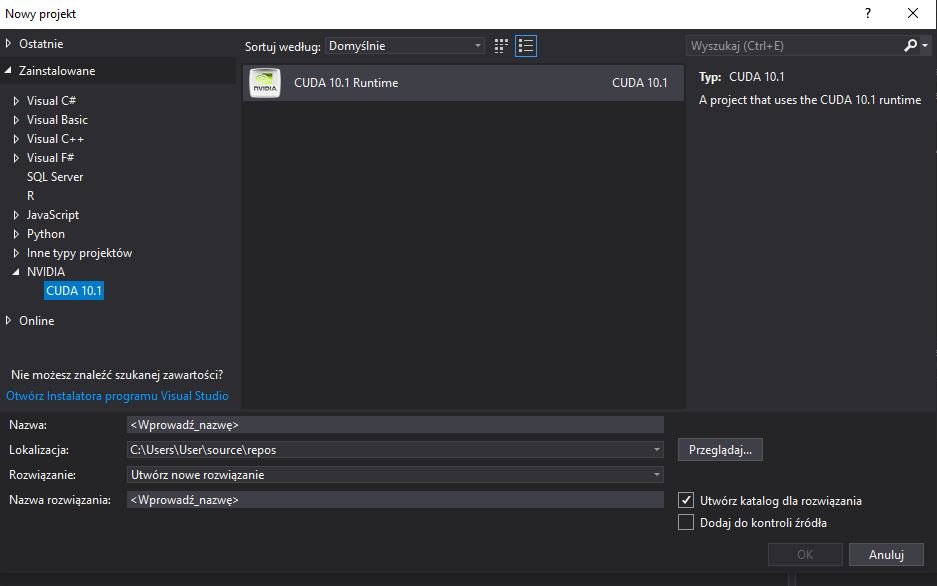Expand the Ostatnie section
Image resolution: width=937 pixels, height=586 pixels.
coord(8,43)
